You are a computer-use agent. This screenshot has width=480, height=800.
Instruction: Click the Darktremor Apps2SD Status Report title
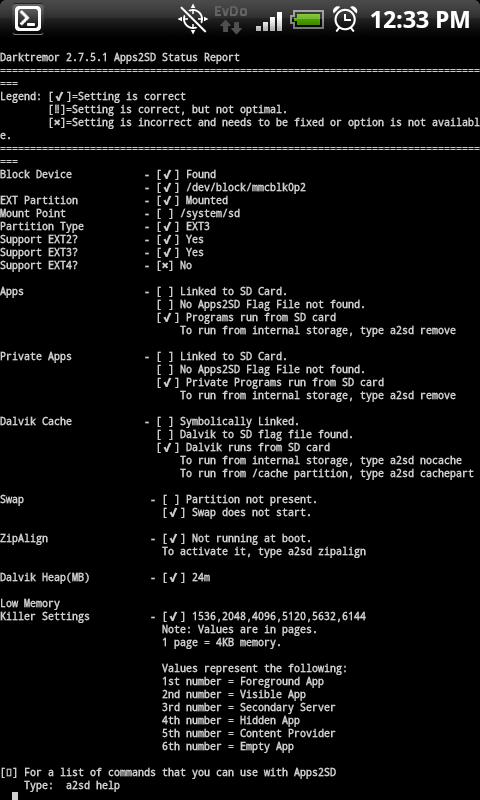coord(120,58)
